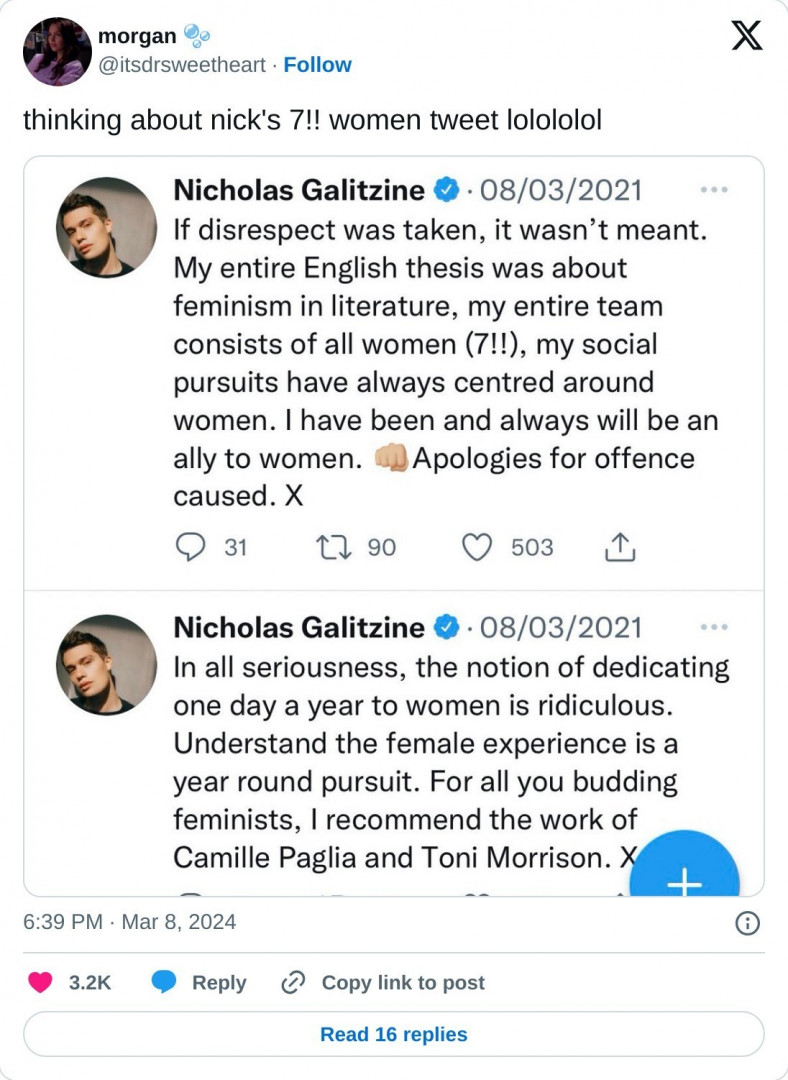788x1080 pixels.
Task: Like the post with heart icon
Action: [x=40, y=983]
